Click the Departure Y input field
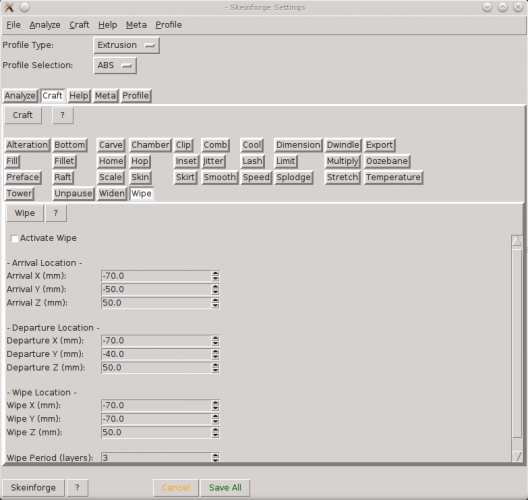 pyautogui.click(x=157, y=354)
